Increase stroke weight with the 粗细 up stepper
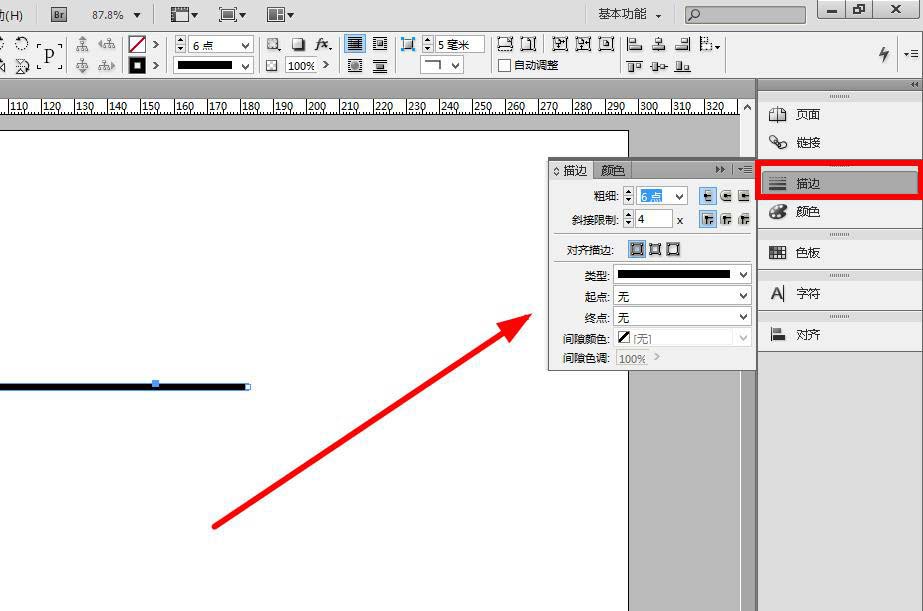Image resolution: width=923 pixels, height=611 pixels. click(628, 191)
